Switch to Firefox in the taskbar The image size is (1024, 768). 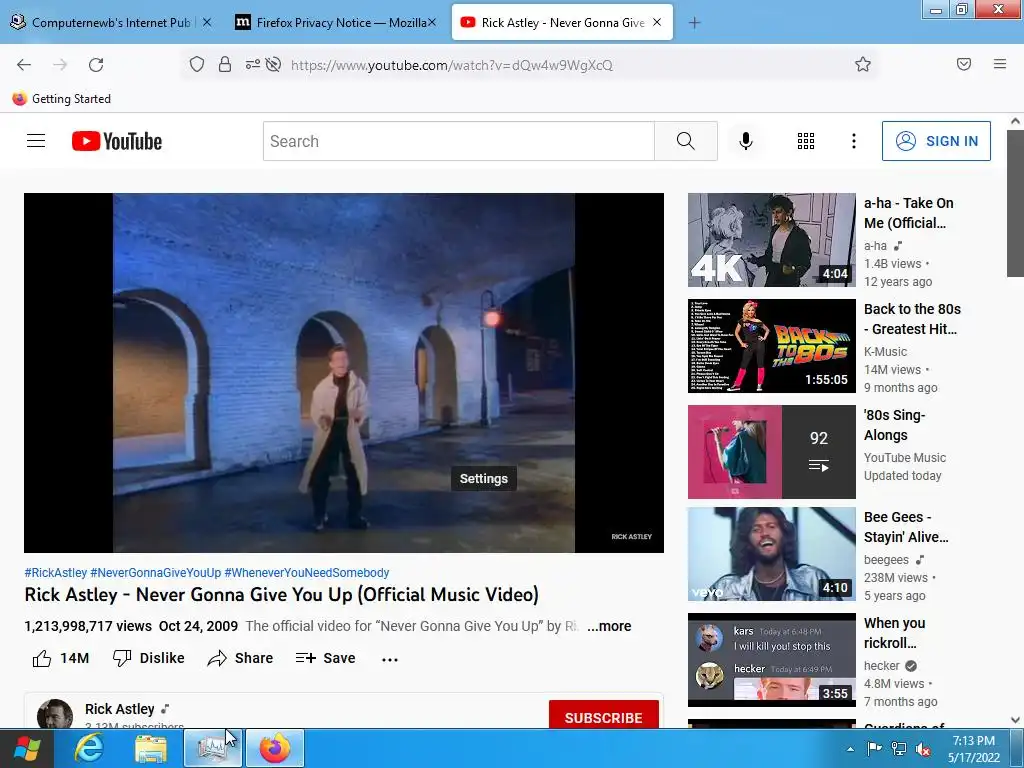pyautogui.click(x=275, y=748)
